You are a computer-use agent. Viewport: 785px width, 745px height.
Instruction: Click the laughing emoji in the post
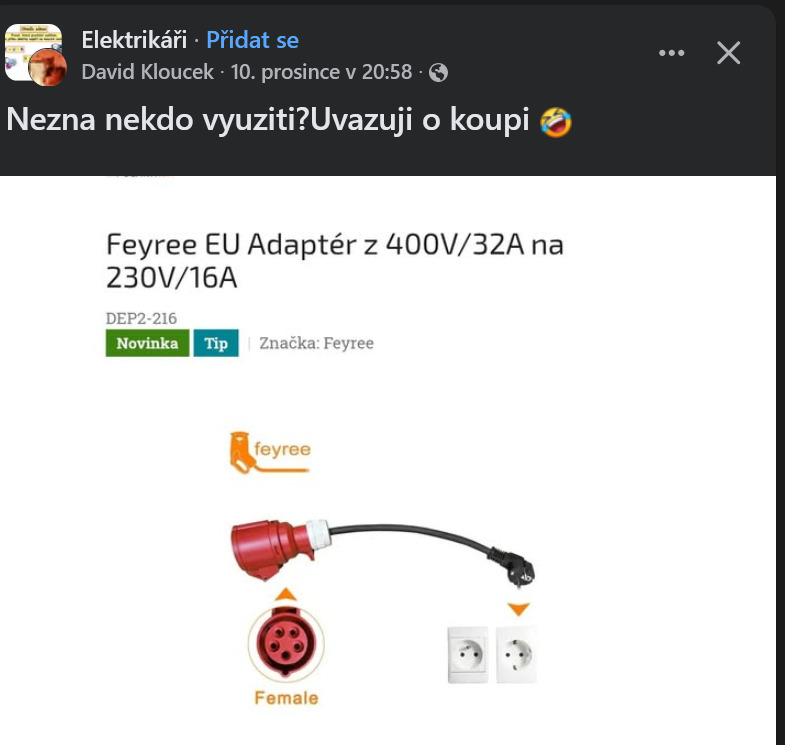(556, 122)
